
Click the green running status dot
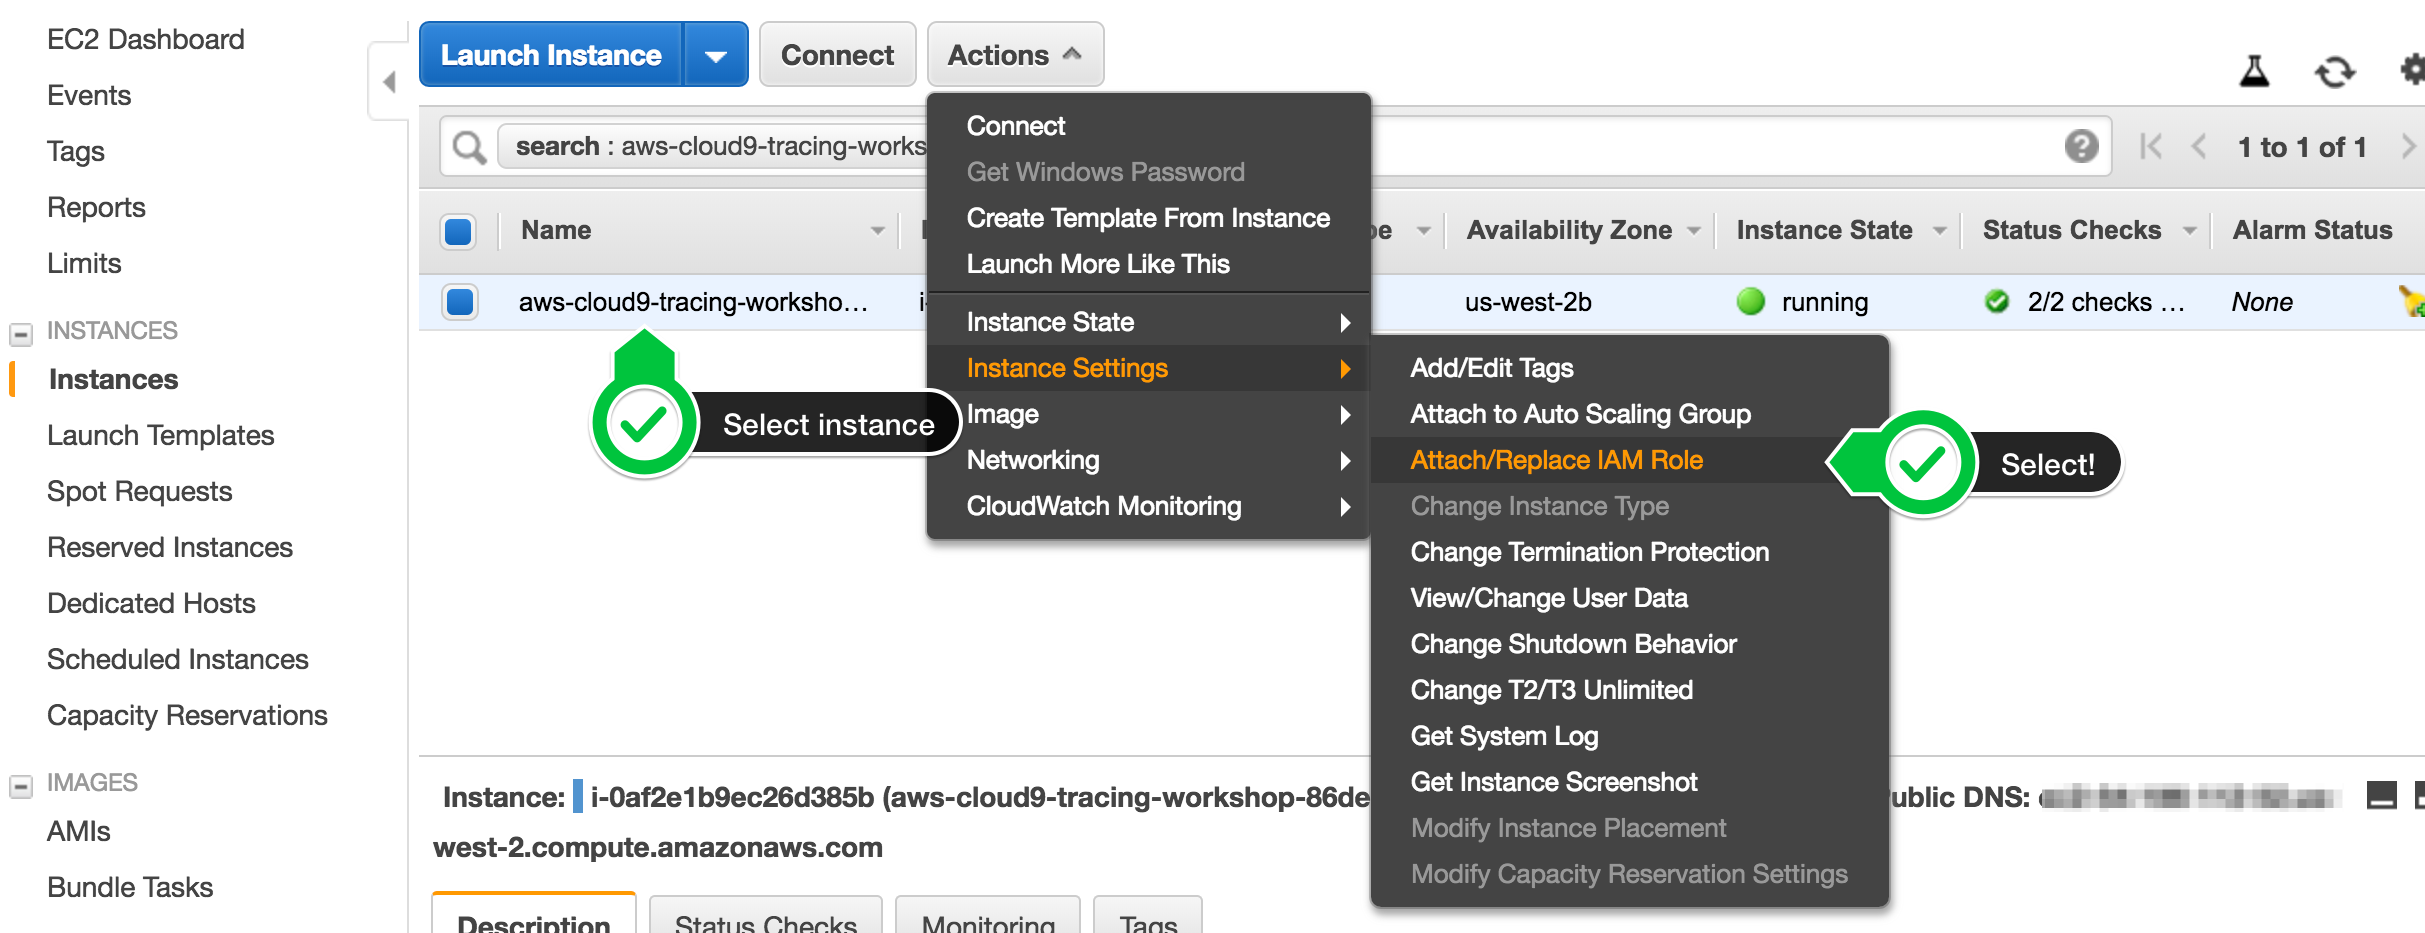coord(1751,301)
